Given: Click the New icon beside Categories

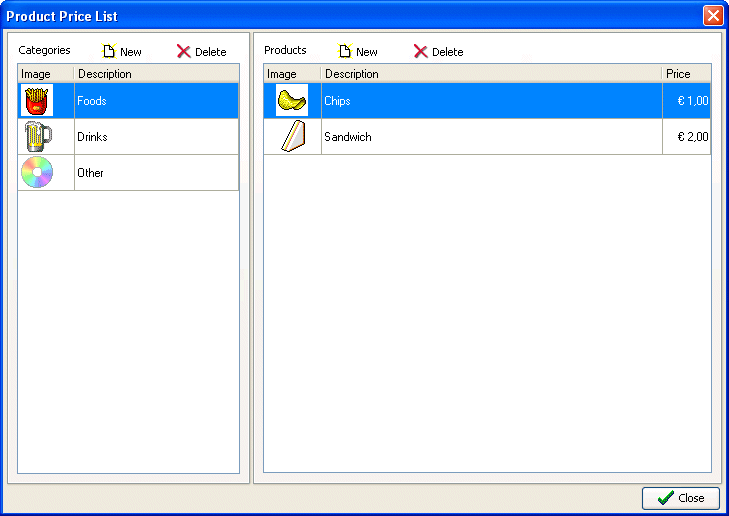Looking at the screenshot, I should (x=109, y=51).
